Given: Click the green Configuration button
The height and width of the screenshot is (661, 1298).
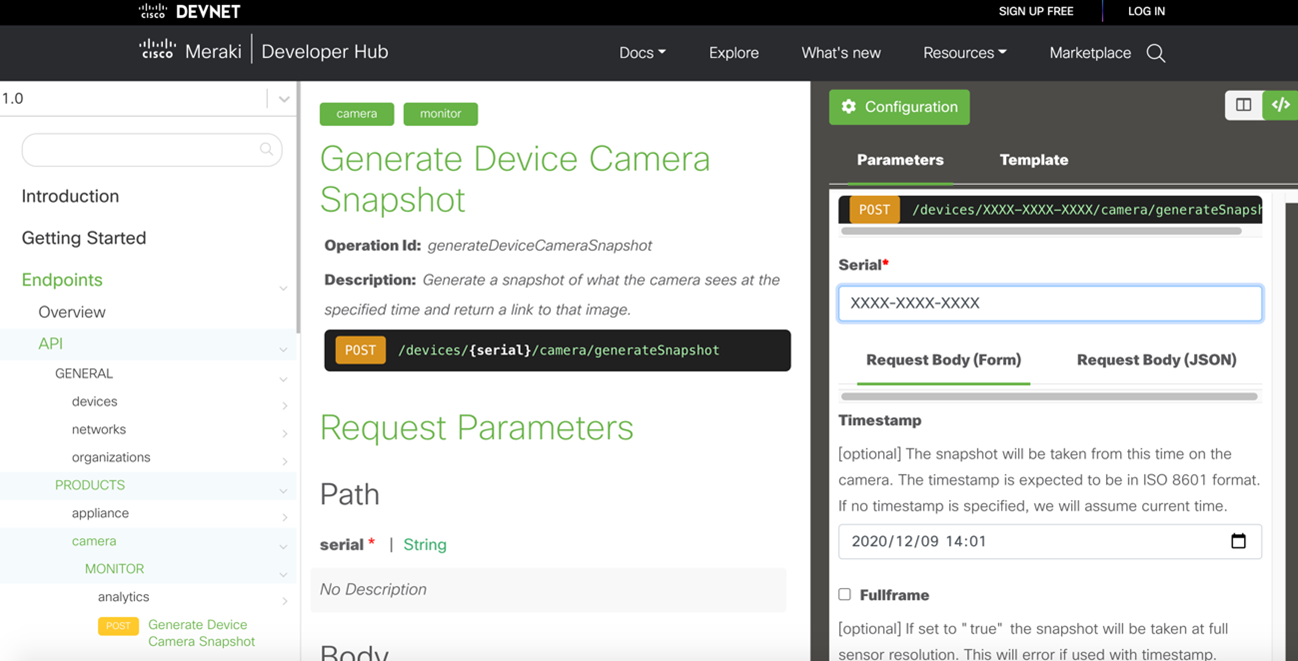Looking at the screenshot, I should tap(899, 107).
